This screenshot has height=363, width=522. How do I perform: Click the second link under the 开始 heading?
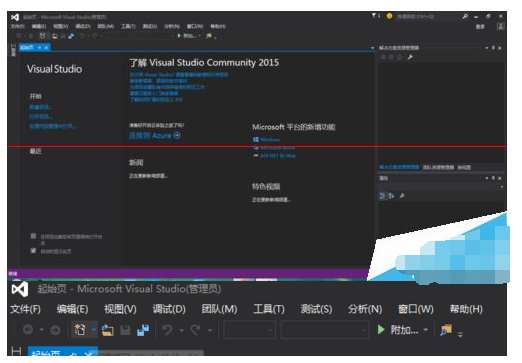40,116
